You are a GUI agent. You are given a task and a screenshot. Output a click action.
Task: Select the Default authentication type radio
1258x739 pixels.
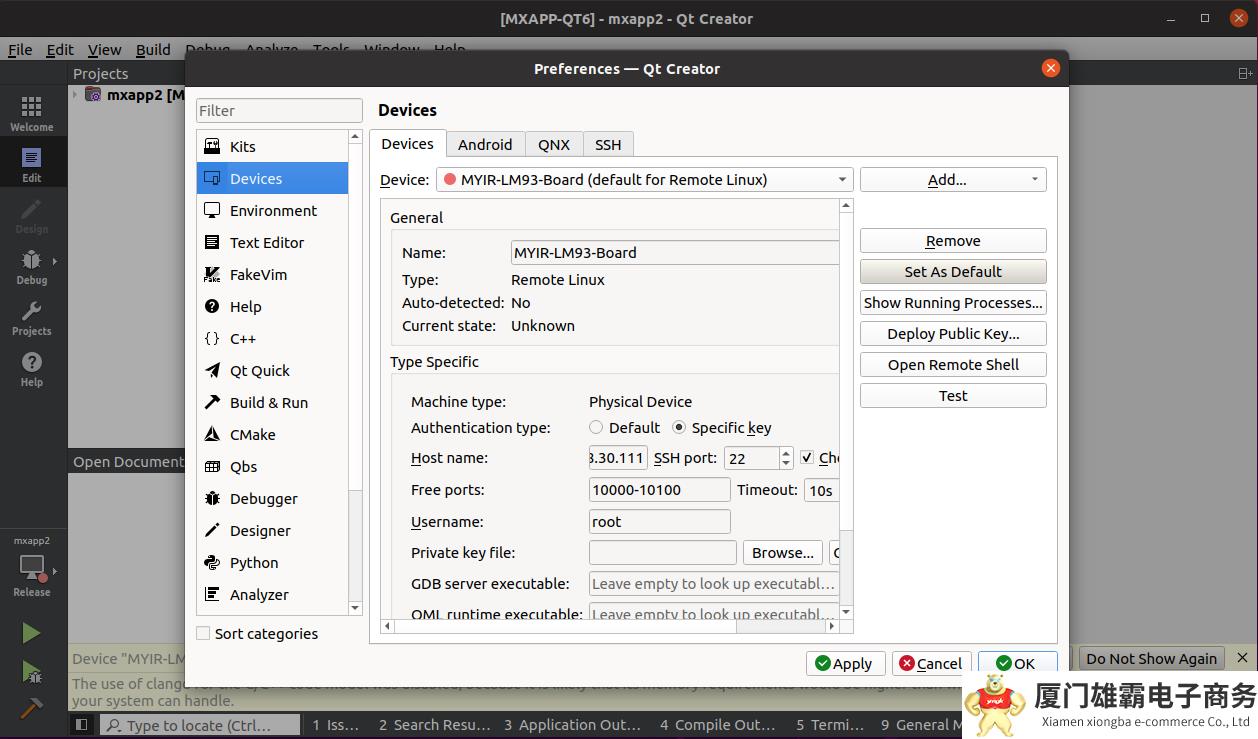597,428
